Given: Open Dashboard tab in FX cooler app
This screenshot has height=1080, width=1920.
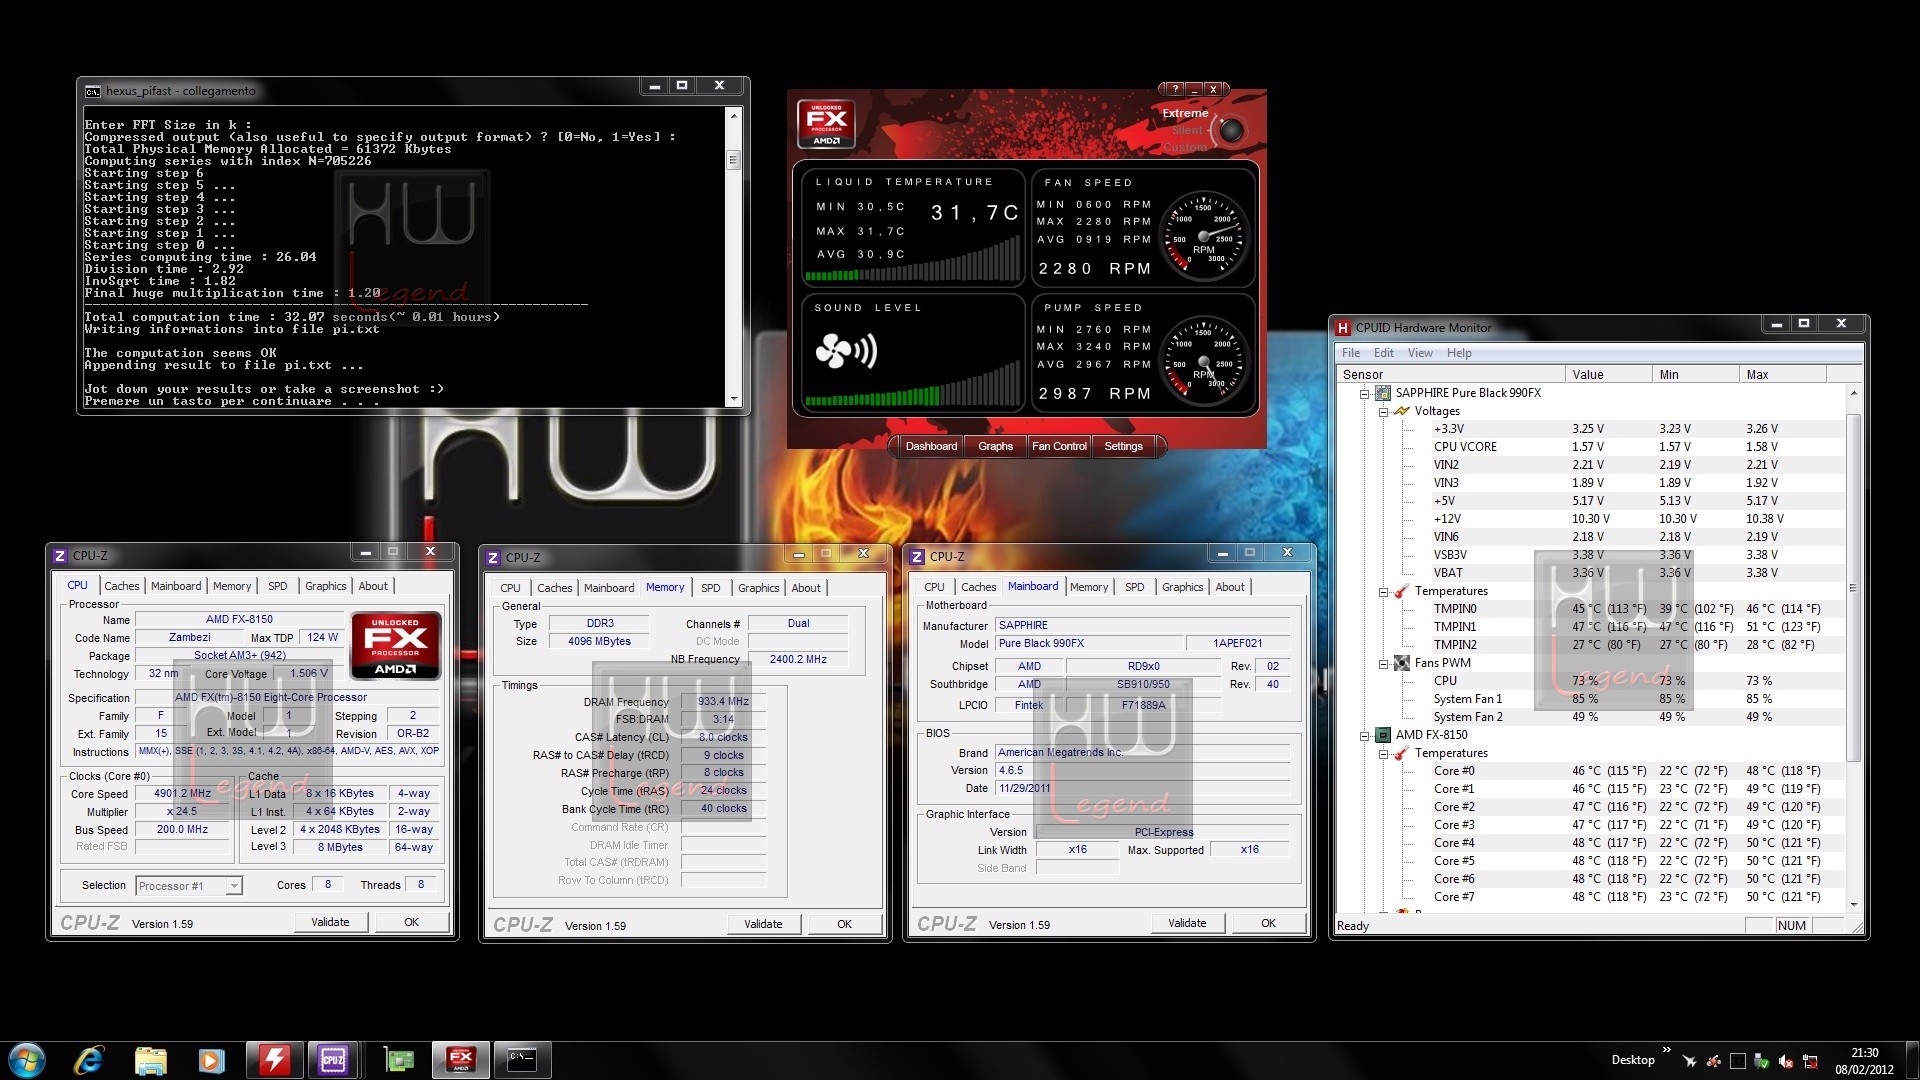Looking at the screenshot, I should 931,447.
